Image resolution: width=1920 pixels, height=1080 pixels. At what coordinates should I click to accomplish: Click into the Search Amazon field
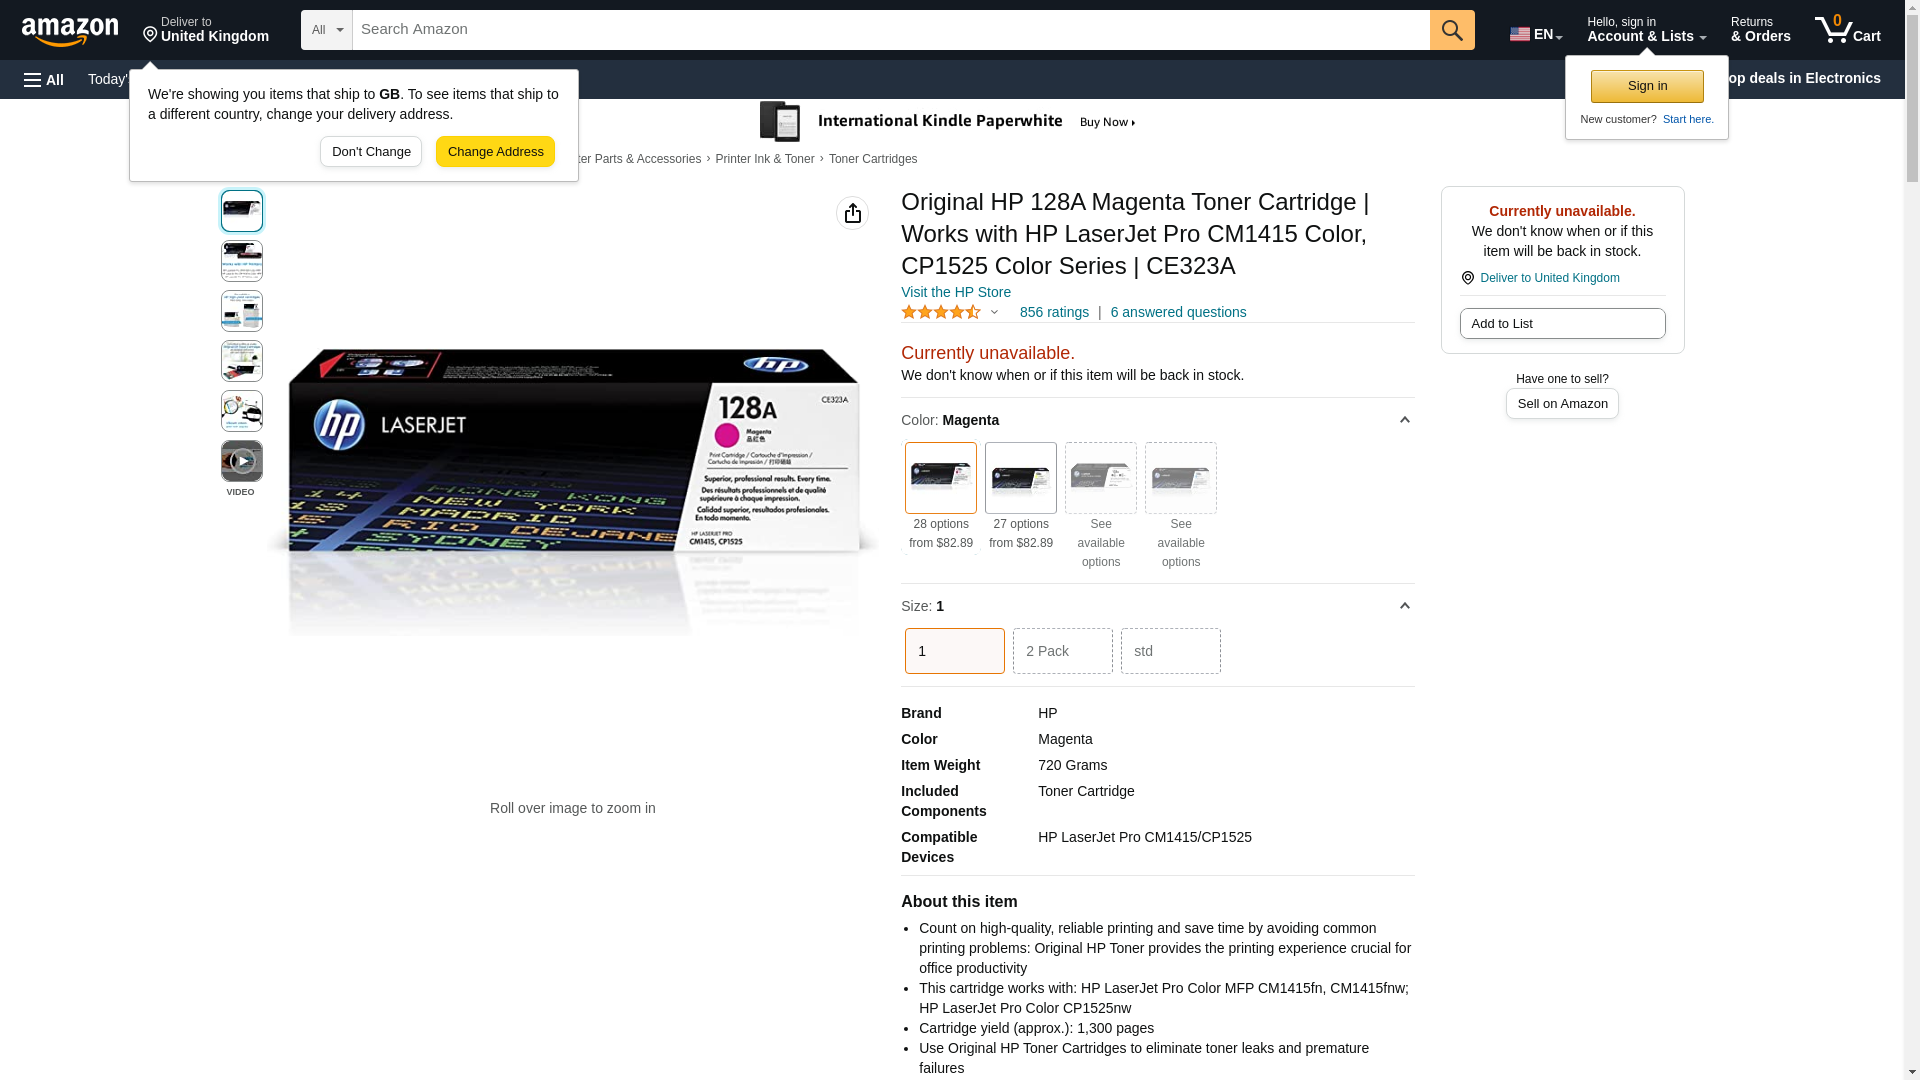[x=890, y=30]
